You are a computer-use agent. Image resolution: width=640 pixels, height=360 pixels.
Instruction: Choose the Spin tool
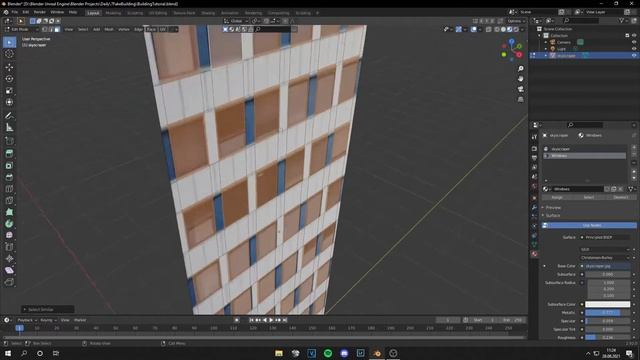point(9,224)
